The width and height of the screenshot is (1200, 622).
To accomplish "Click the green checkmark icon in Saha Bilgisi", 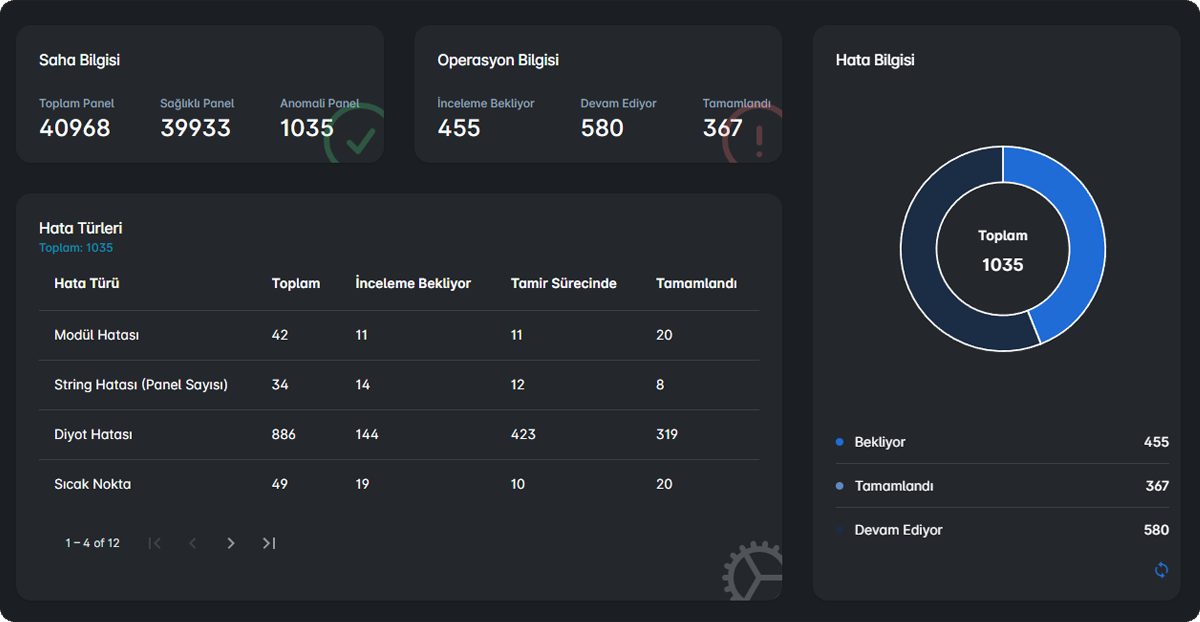I will point(354,136).
